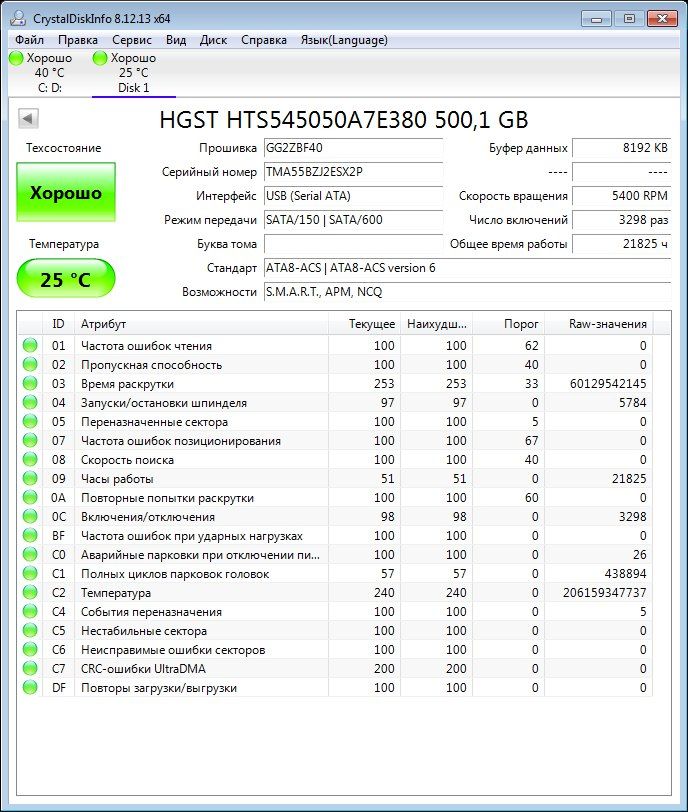Image resolution: width=688 pixels, height=812 pixels.
Task: Open the Вид menu
Action: [x=176, y=40]
